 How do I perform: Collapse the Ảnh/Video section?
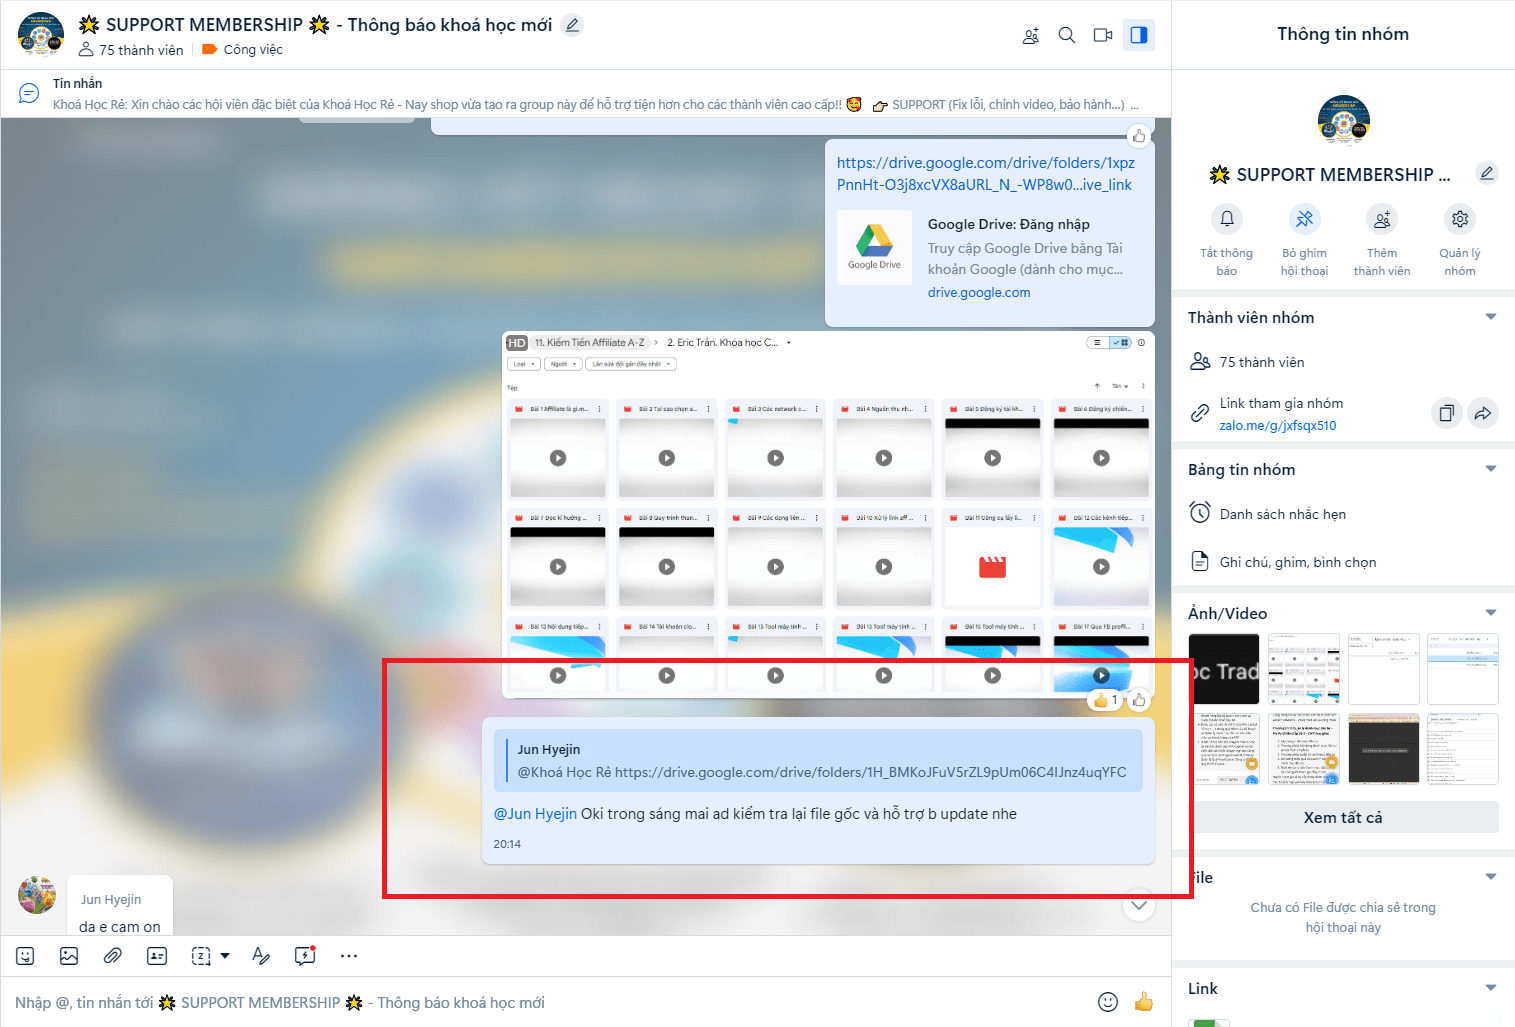[x=1490, y=613]
